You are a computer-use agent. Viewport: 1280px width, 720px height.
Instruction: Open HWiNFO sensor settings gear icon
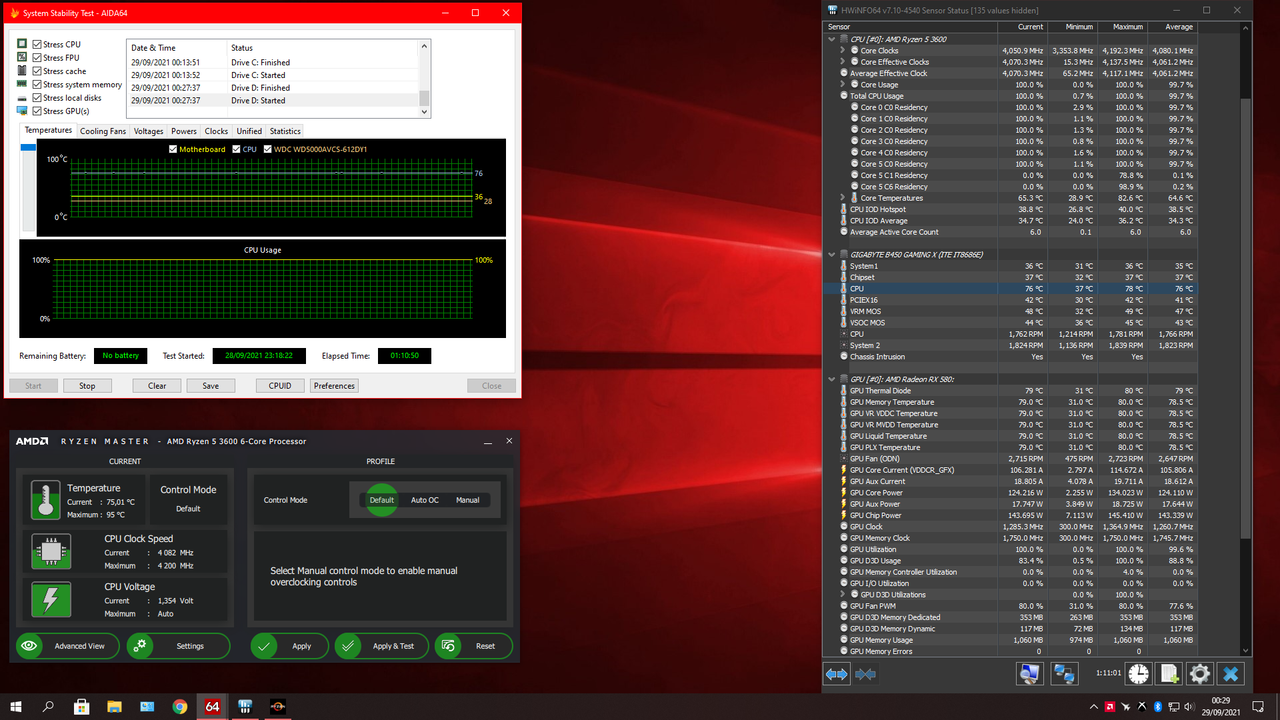point(1200,674)
